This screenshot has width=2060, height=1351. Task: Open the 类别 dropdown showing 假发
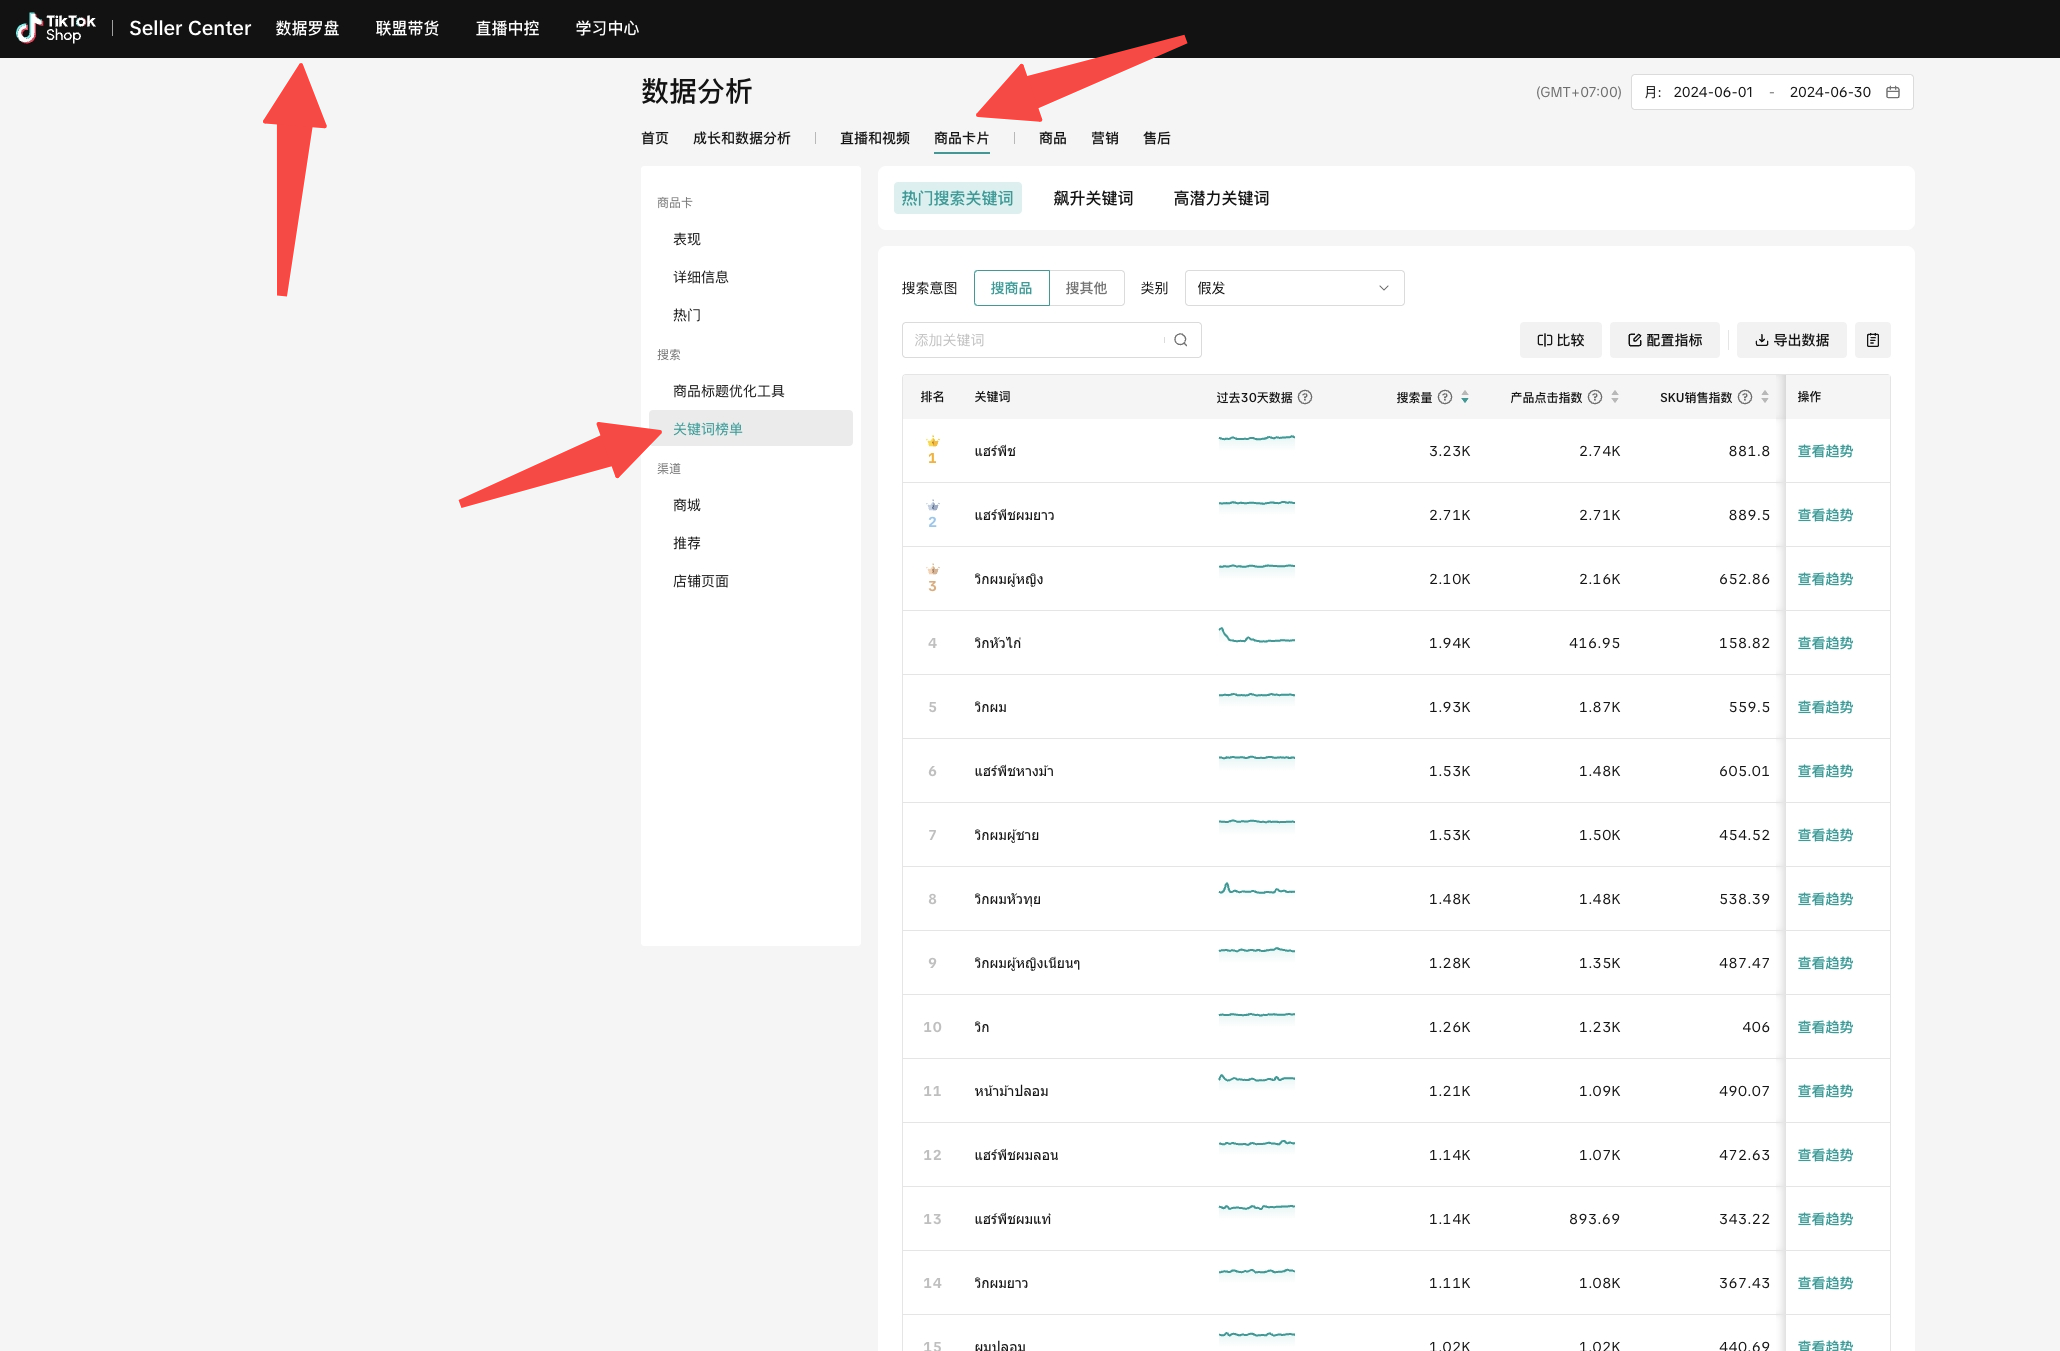click(x=1293, y=288)
